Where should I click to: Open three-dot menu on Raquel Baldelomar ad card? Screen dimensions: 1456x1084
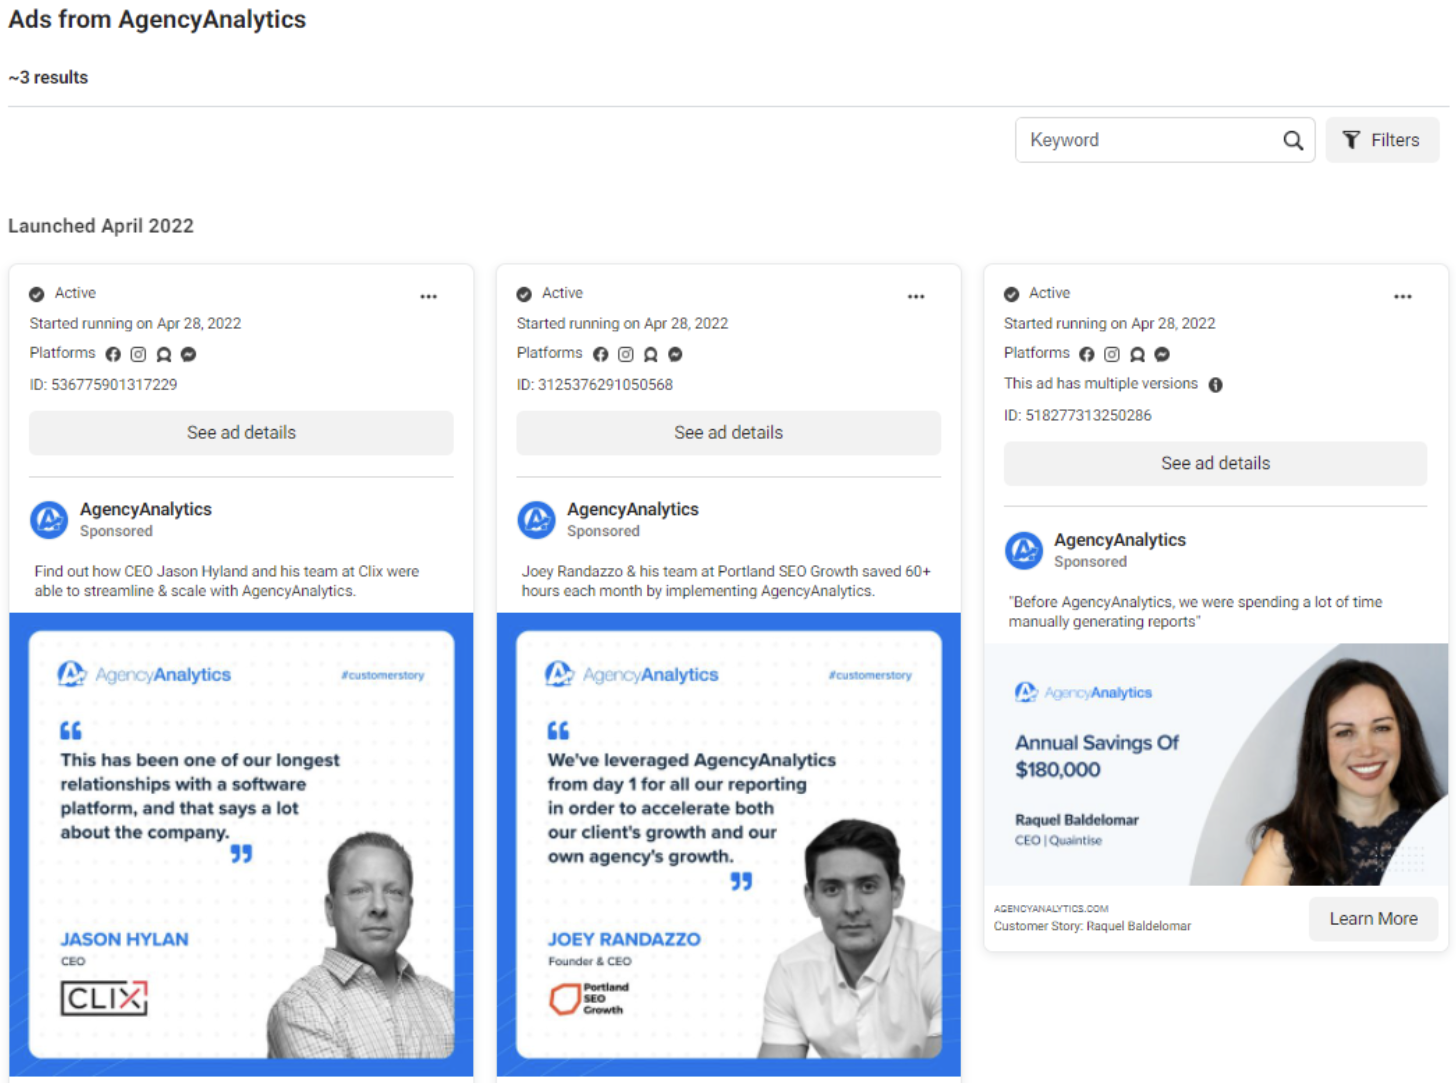click(1403, 297)
